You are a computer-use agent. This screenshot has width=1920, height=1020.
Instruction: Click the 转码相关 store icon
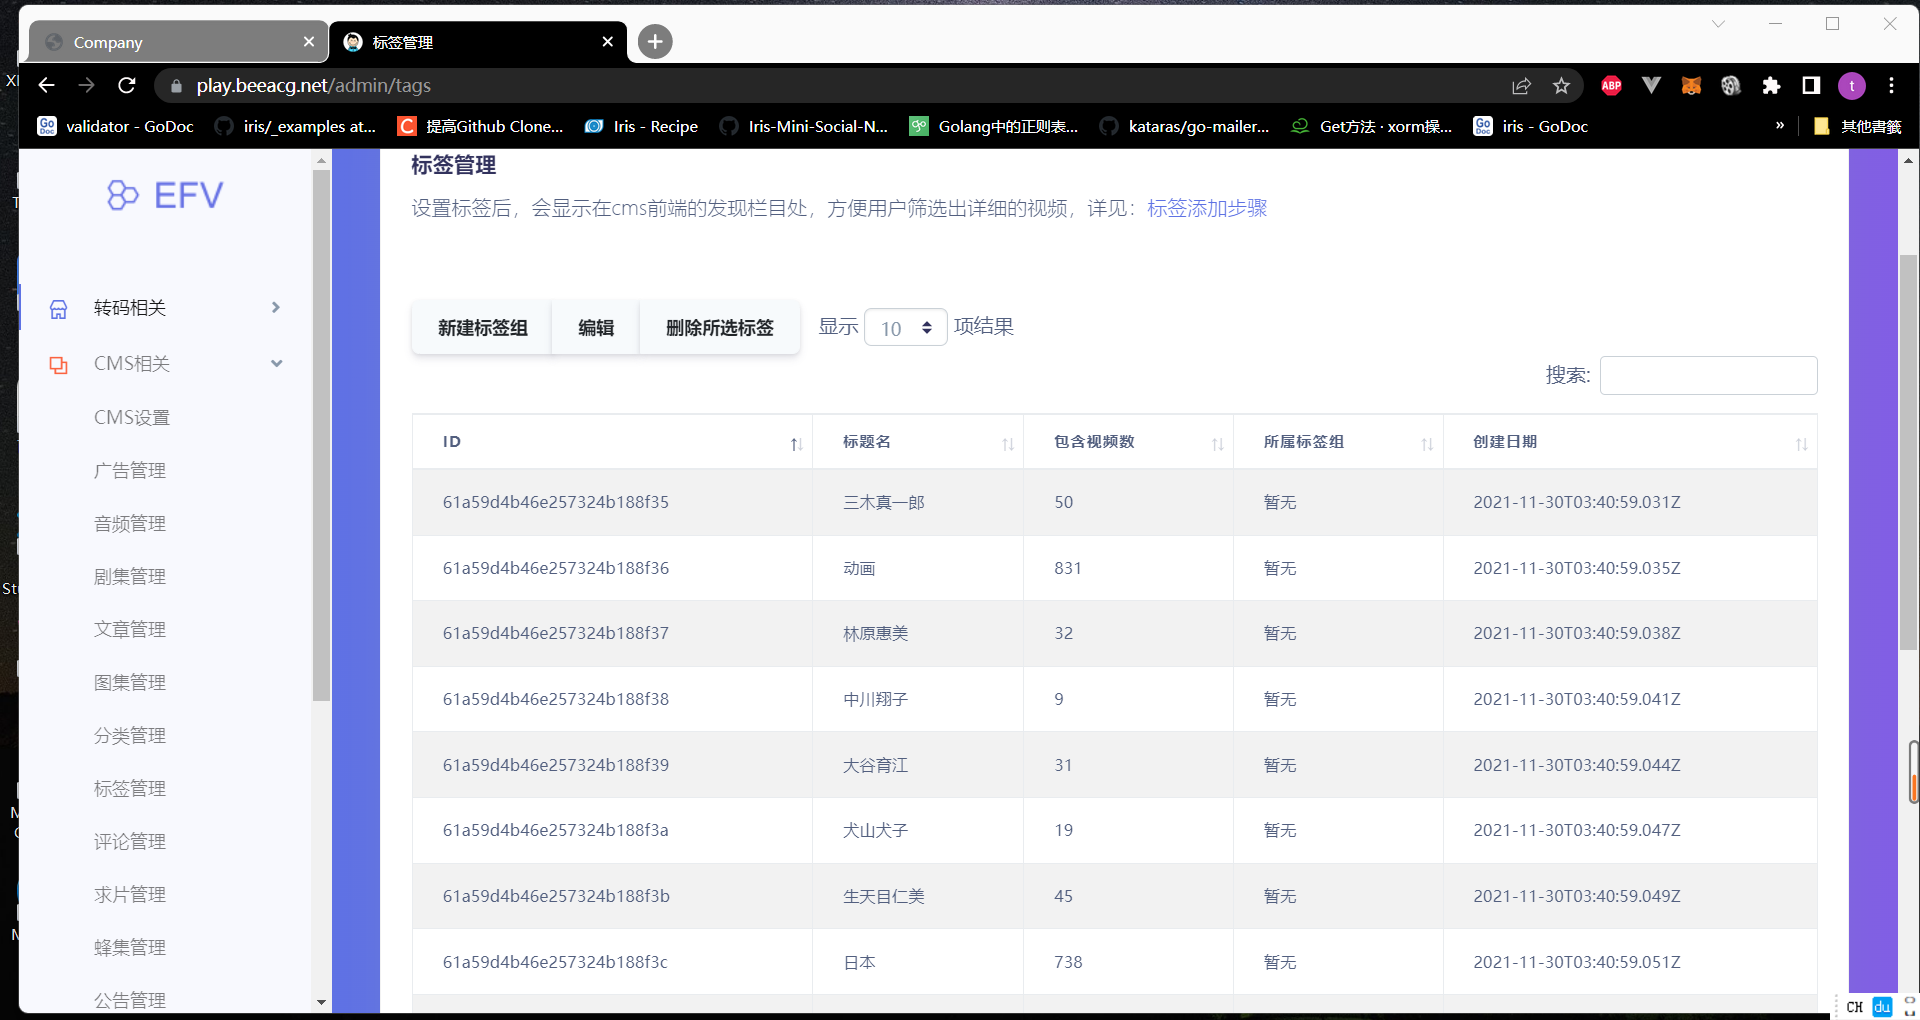[59, 309]
